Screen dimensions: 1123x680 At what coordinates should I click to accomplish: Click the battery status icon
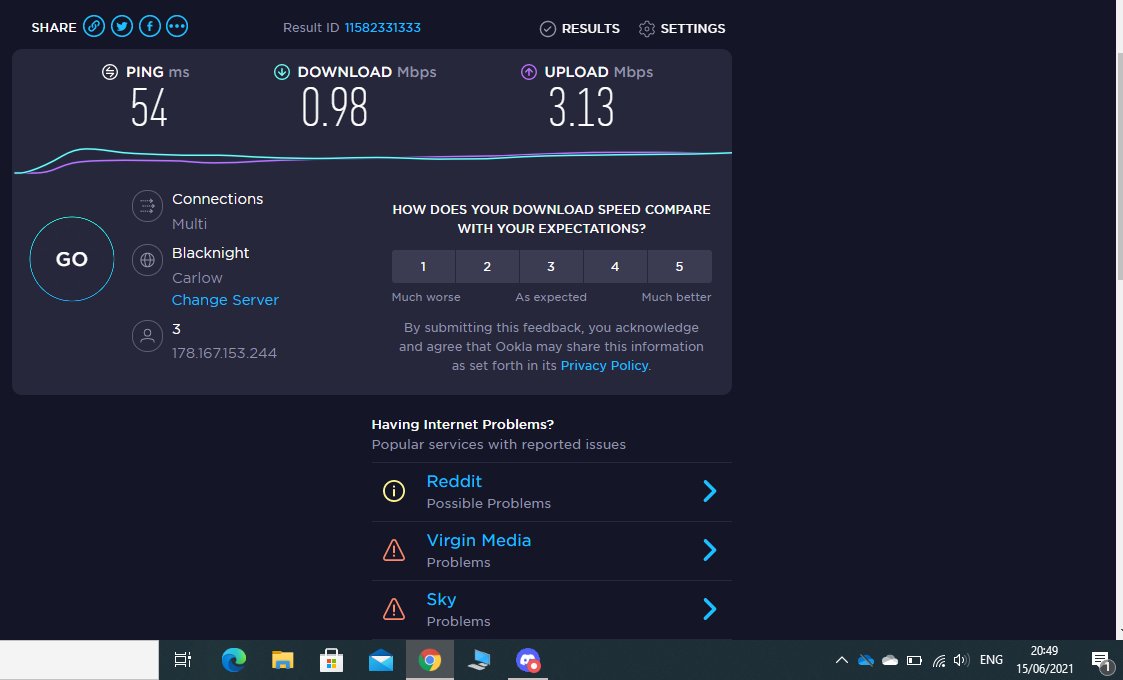(914, 660)
